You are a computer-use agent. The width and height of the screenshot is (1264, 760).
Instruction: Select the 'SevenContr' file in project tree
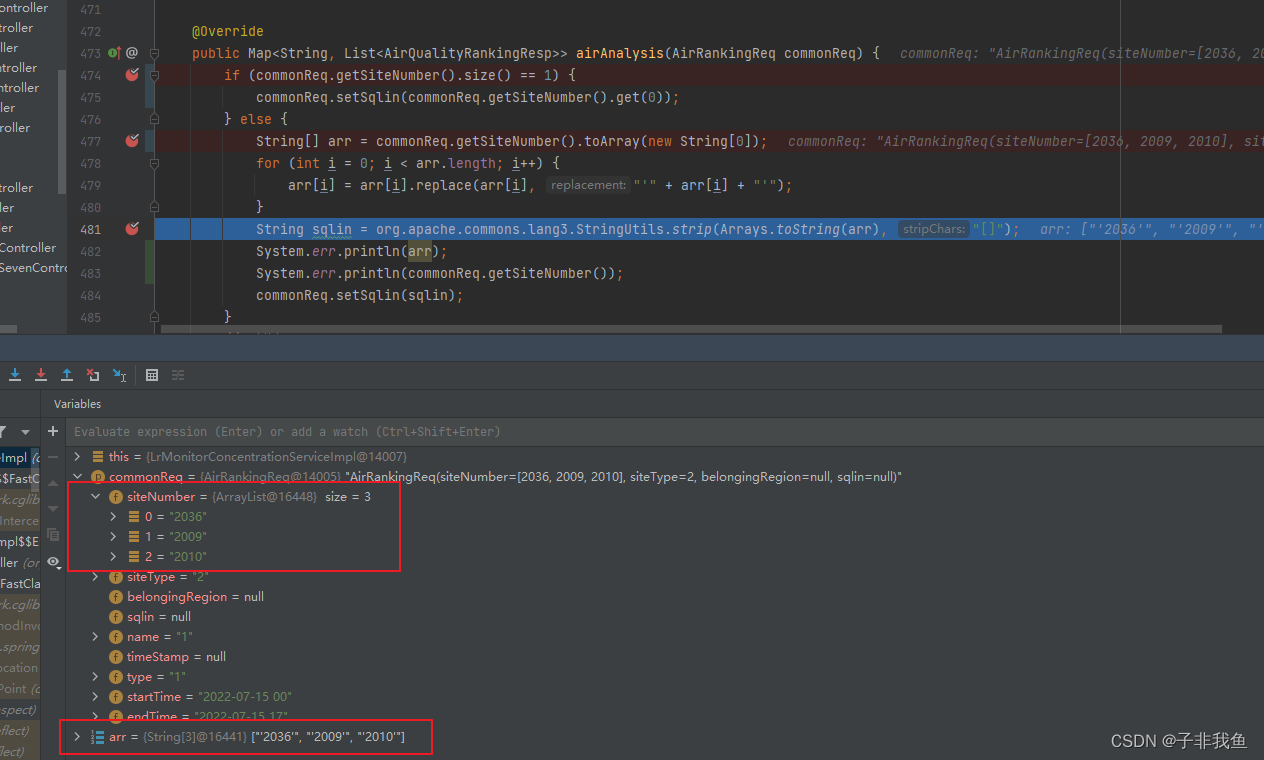(33, 267)
